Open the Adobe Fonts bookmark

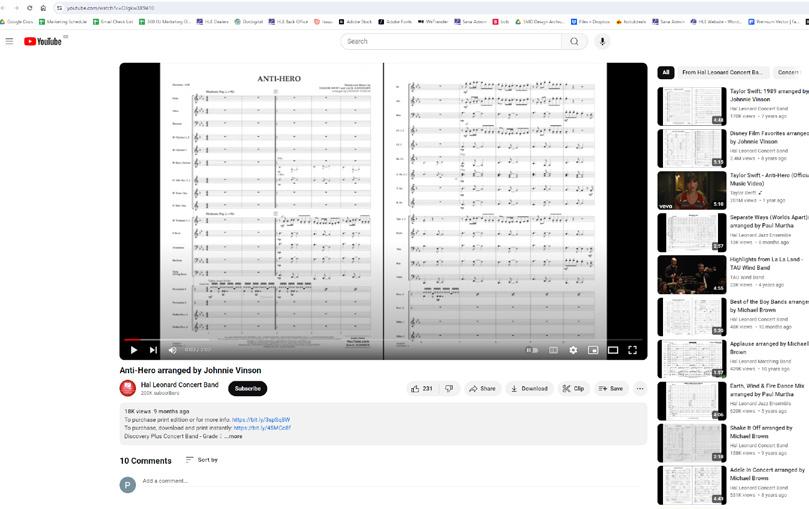click(395, 22)
